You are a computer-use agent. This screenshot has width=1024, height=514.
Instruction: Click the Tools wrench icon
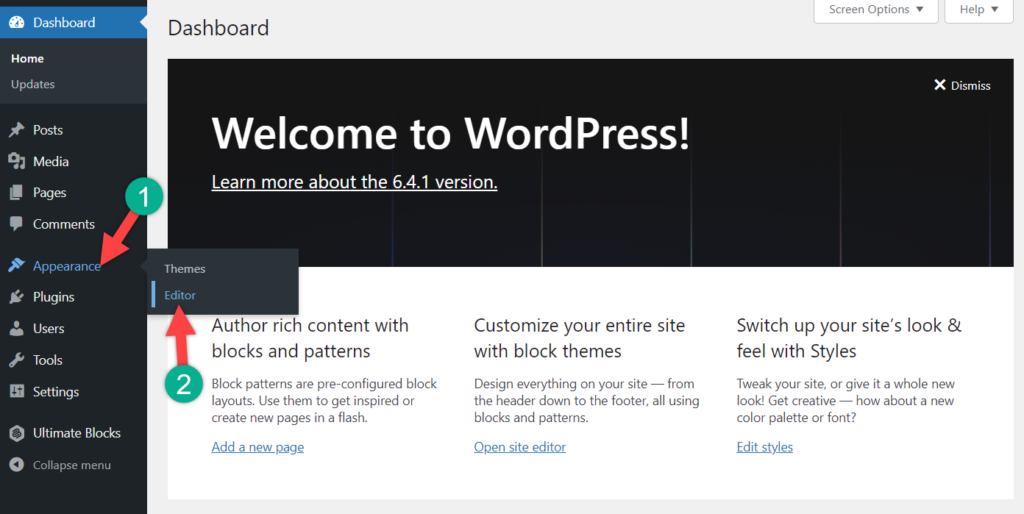point(16,360)
